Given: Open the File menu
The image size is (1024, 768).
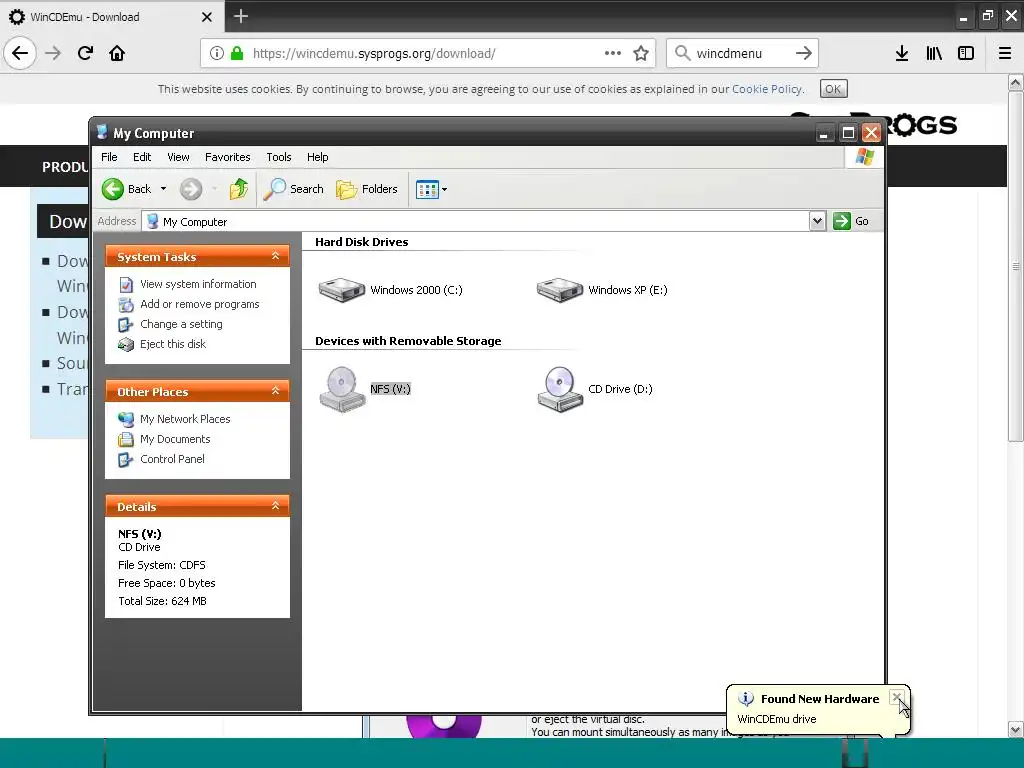Looking at the screenshot, I should coord(109,157).
